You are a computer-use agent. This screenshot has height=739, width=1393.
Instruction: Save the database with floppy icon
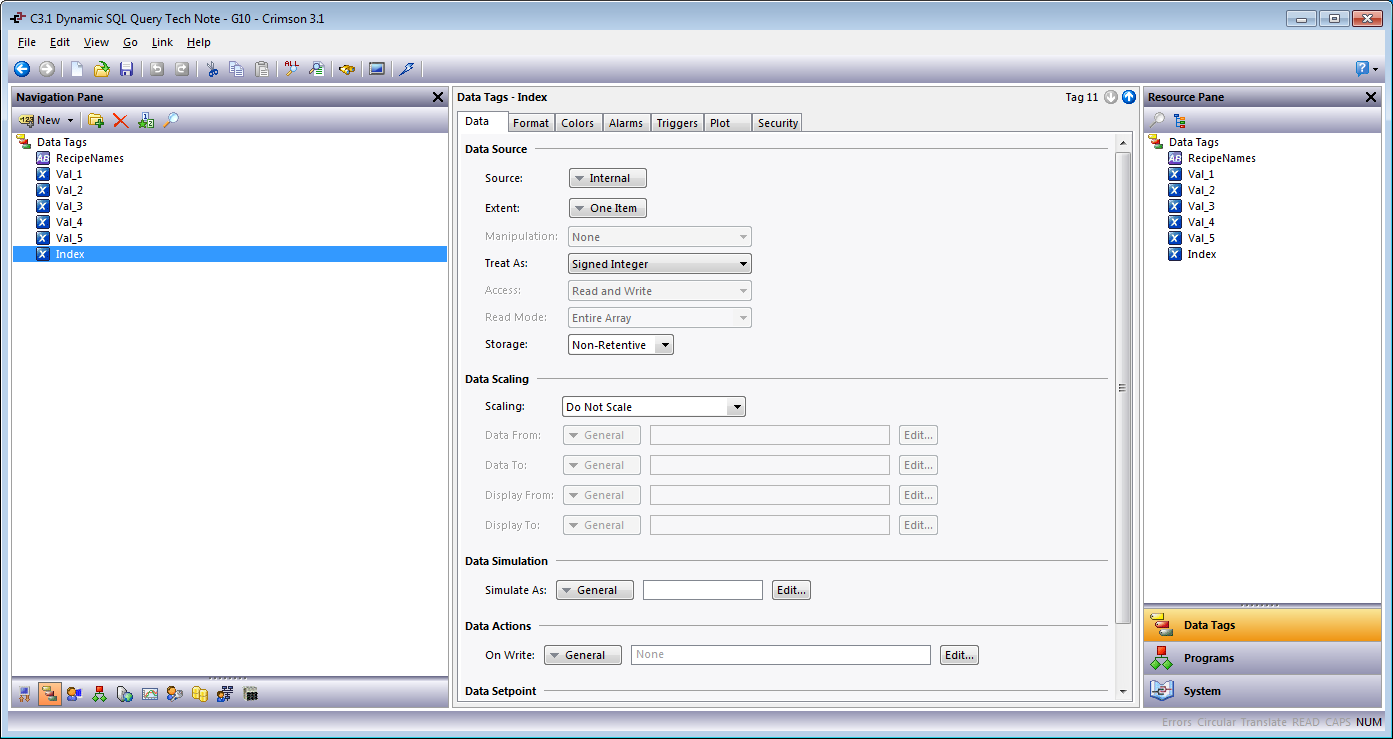(126, 69)
